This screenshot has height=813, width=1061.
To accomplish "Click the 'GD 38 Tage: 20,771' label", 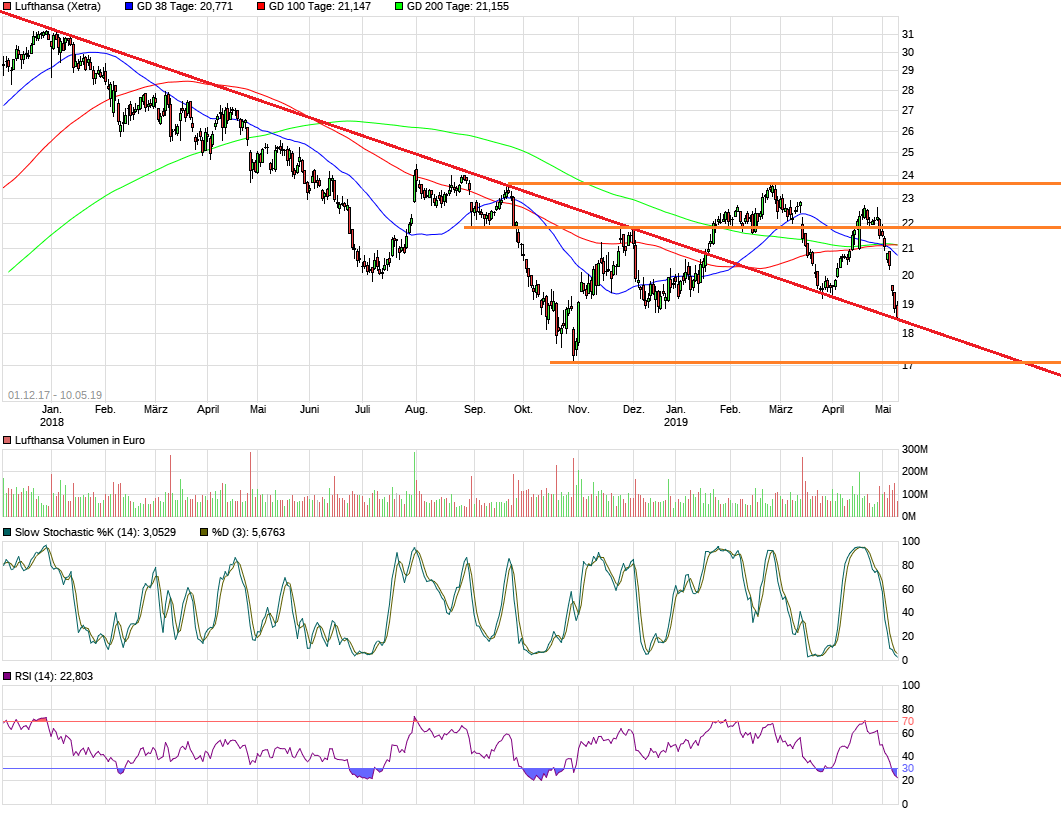I will (x=185, y=6).
